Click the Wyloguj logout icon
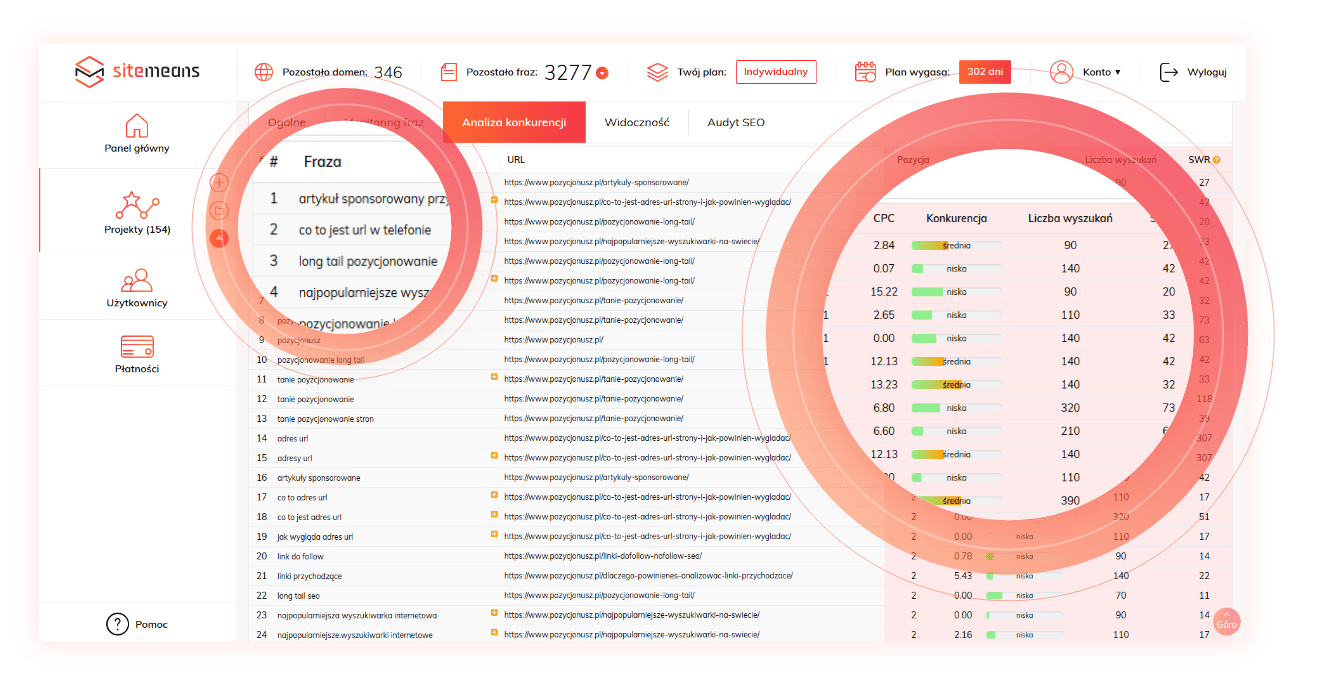This screenshot has height=681, width=1341. click(1169, 72)
